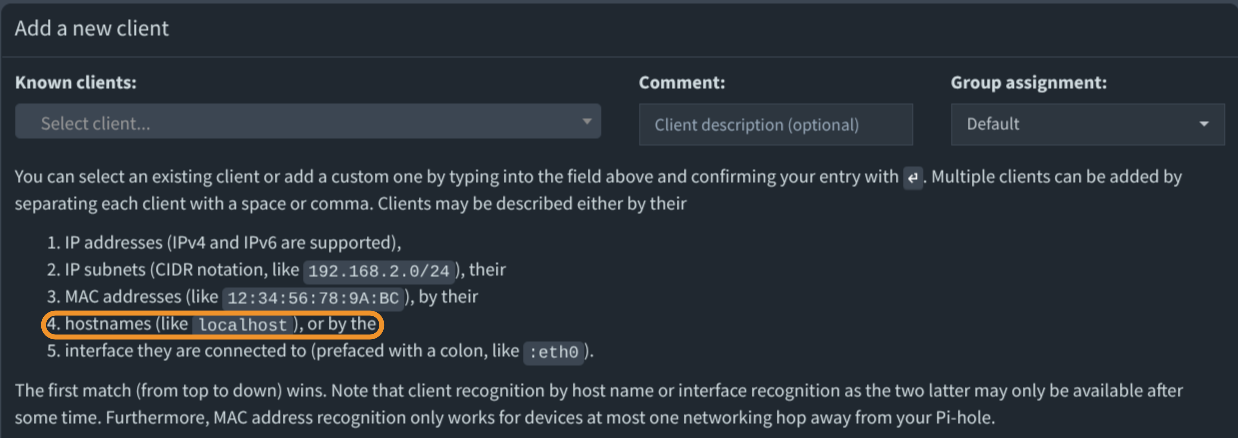This screenshot has width=1238, height=438.
Task: Click the 'interface they are connected to' item
Action: [290, 351]
